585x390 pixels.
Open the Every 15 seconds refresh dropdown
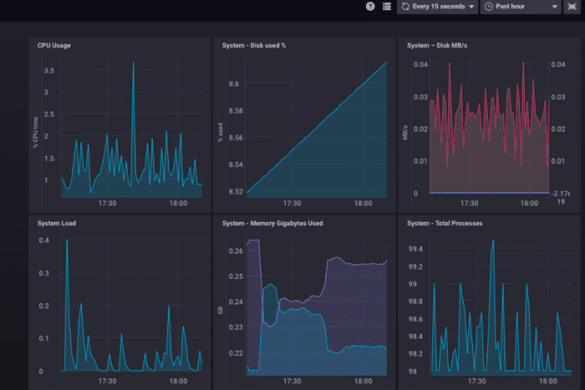pyautogui.click(x=437, y=6)
